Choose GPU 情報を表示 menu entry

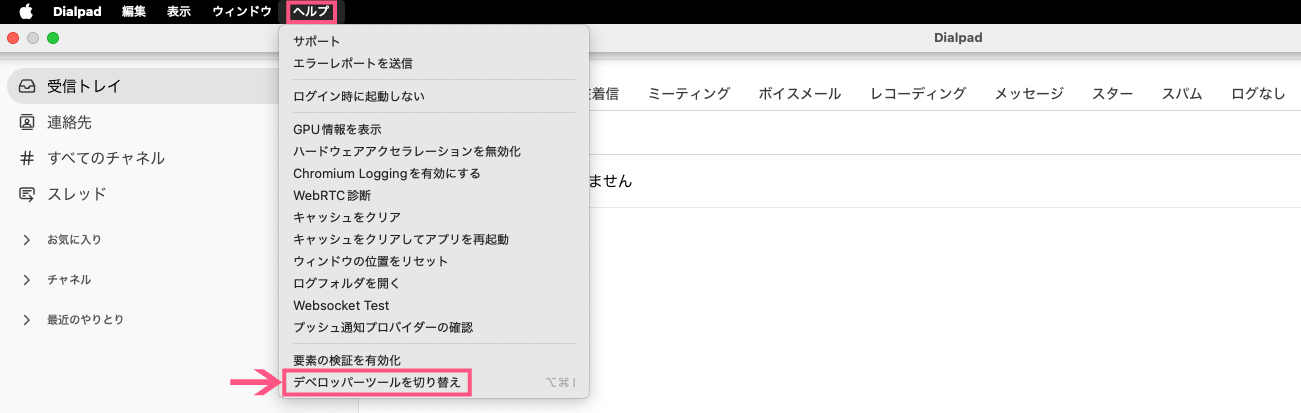[x=434, y=130]
